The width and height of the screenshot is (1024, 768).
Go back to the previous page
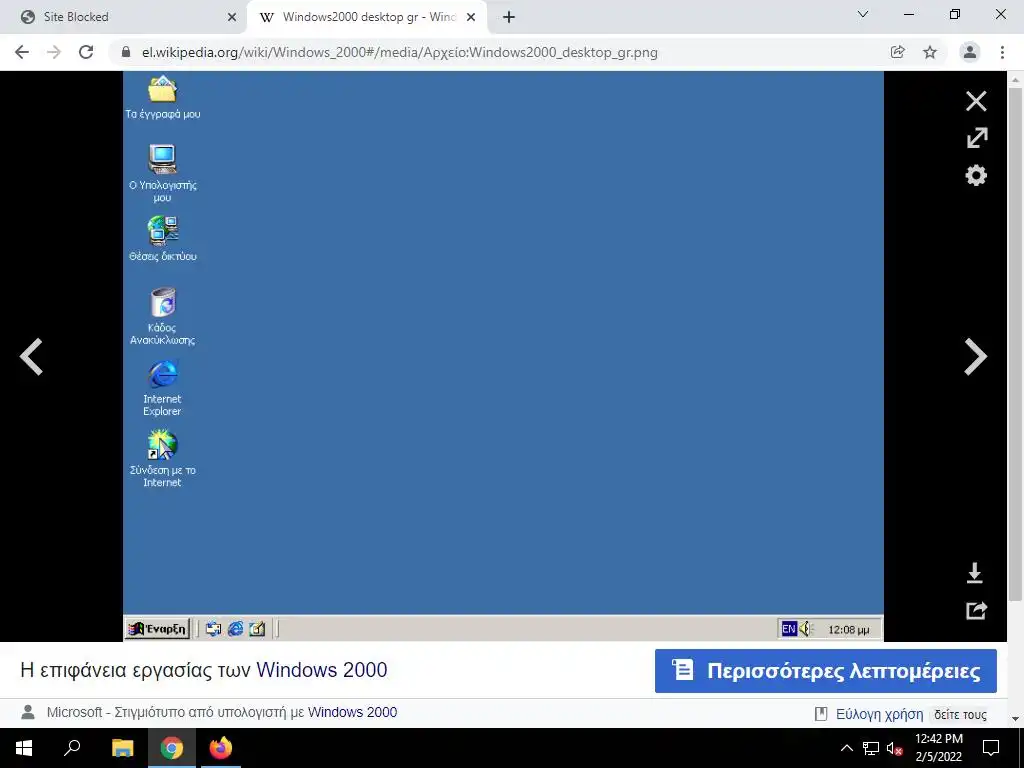(x=22, y=52)
